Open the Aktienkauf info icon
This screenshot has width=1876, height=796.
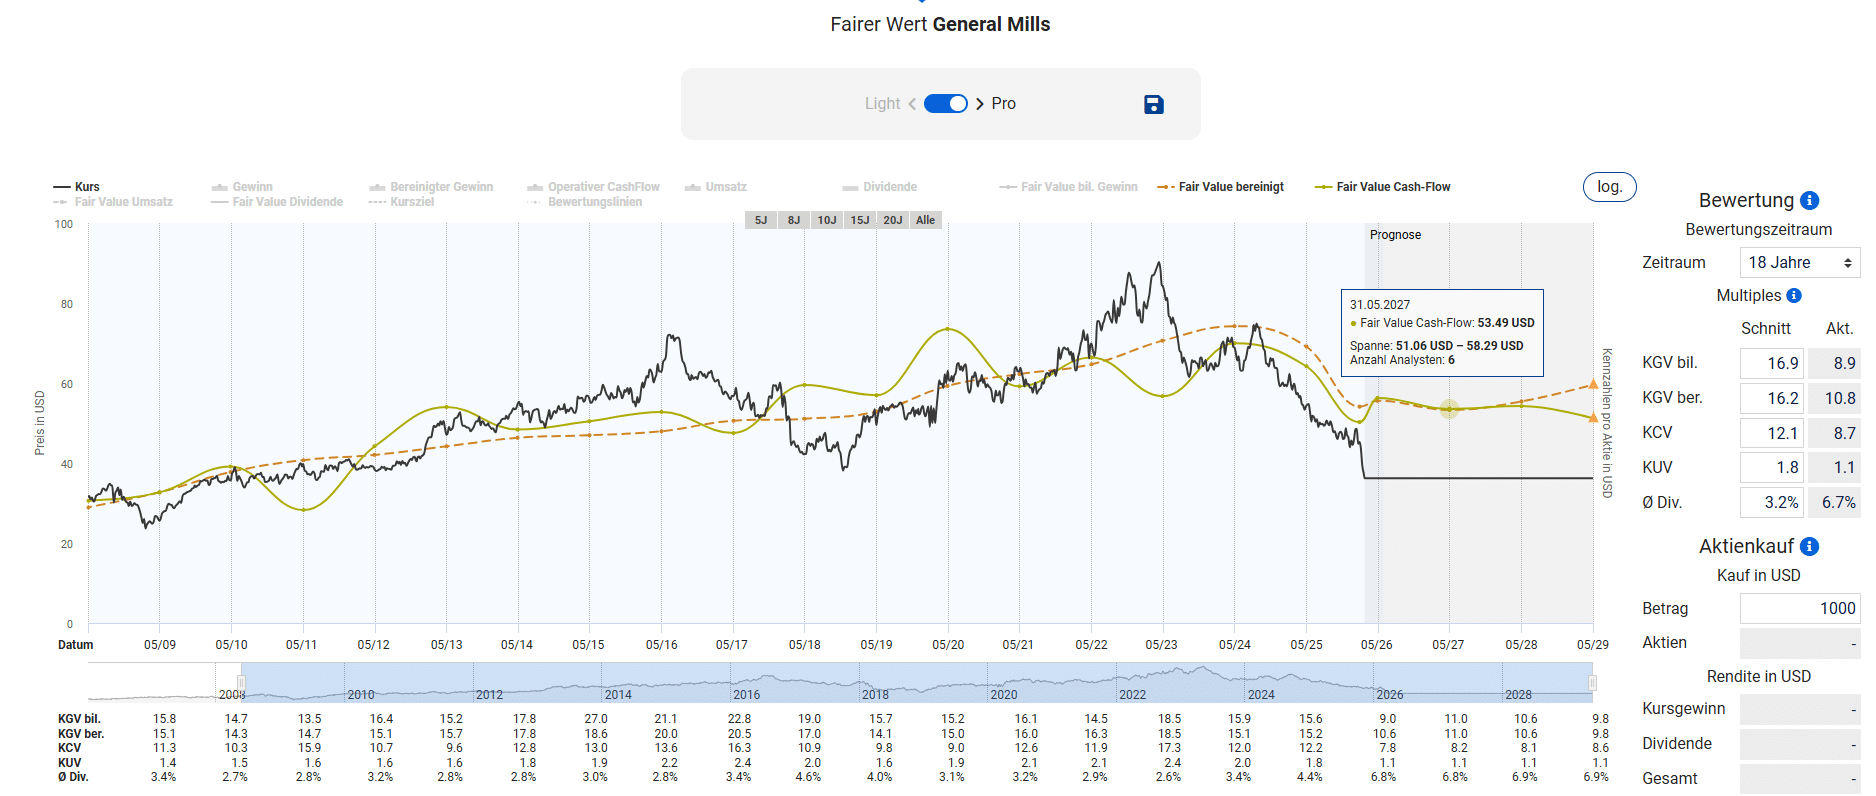click(1808, 546)
